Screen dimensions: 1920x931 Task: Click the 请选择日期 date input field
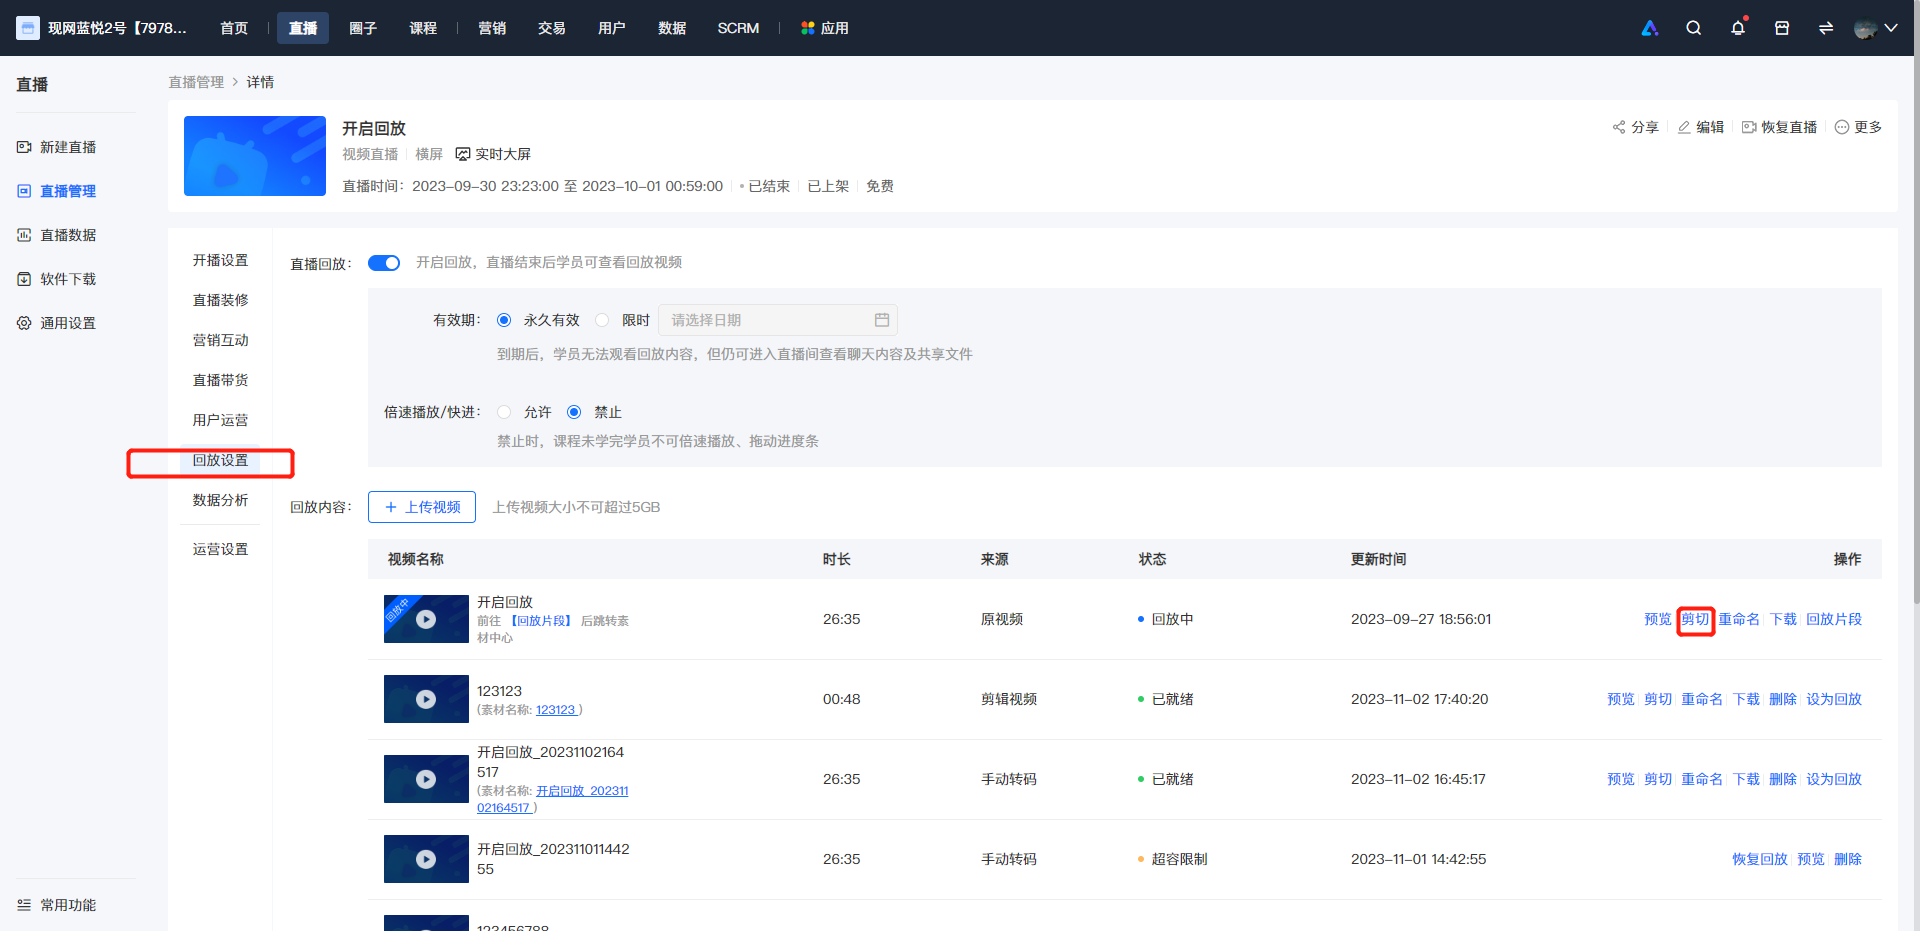[778, 320]
